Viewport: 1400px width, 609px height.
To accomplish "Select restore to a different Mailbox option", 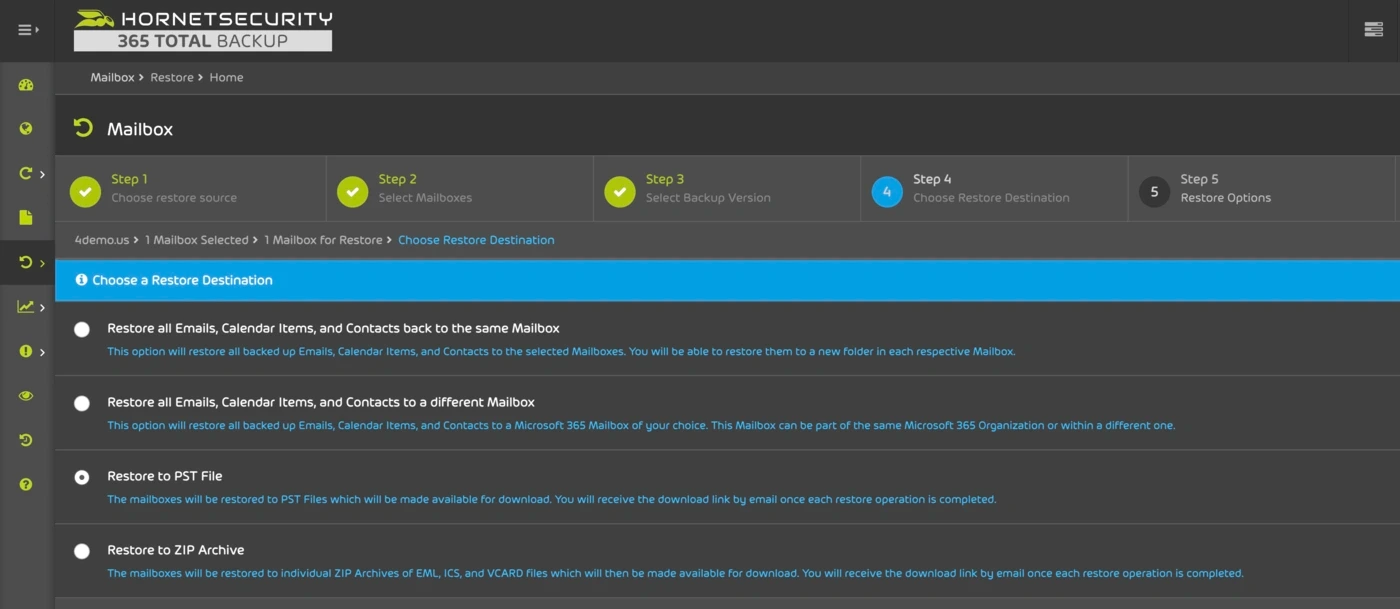I will click(x=82, y=403).
